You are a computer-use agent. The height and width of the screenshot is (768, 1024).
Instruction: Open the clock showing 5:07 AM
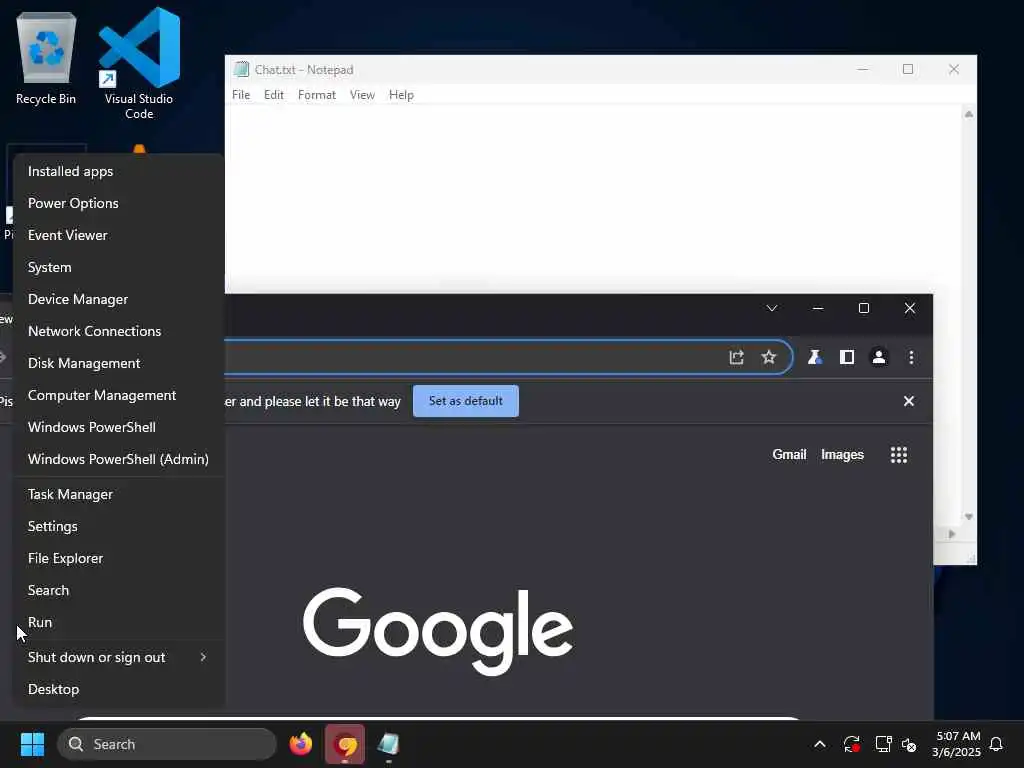[956, 744]
